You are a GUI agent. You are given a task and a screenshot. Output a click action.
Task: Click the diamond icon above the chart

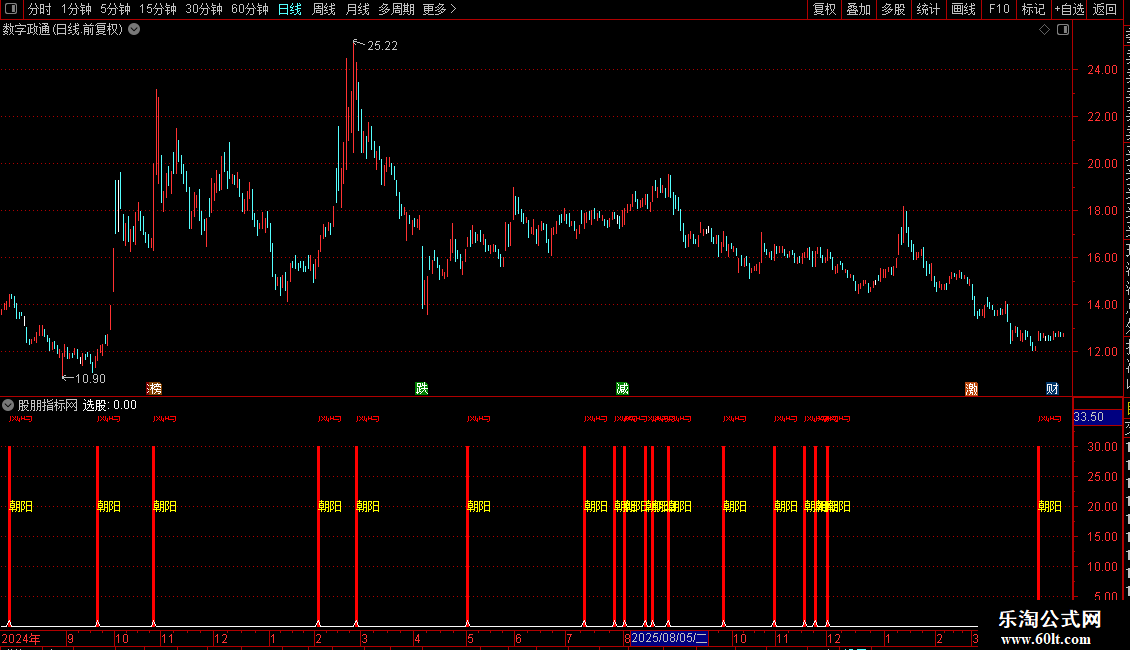tap(1044, 30)
